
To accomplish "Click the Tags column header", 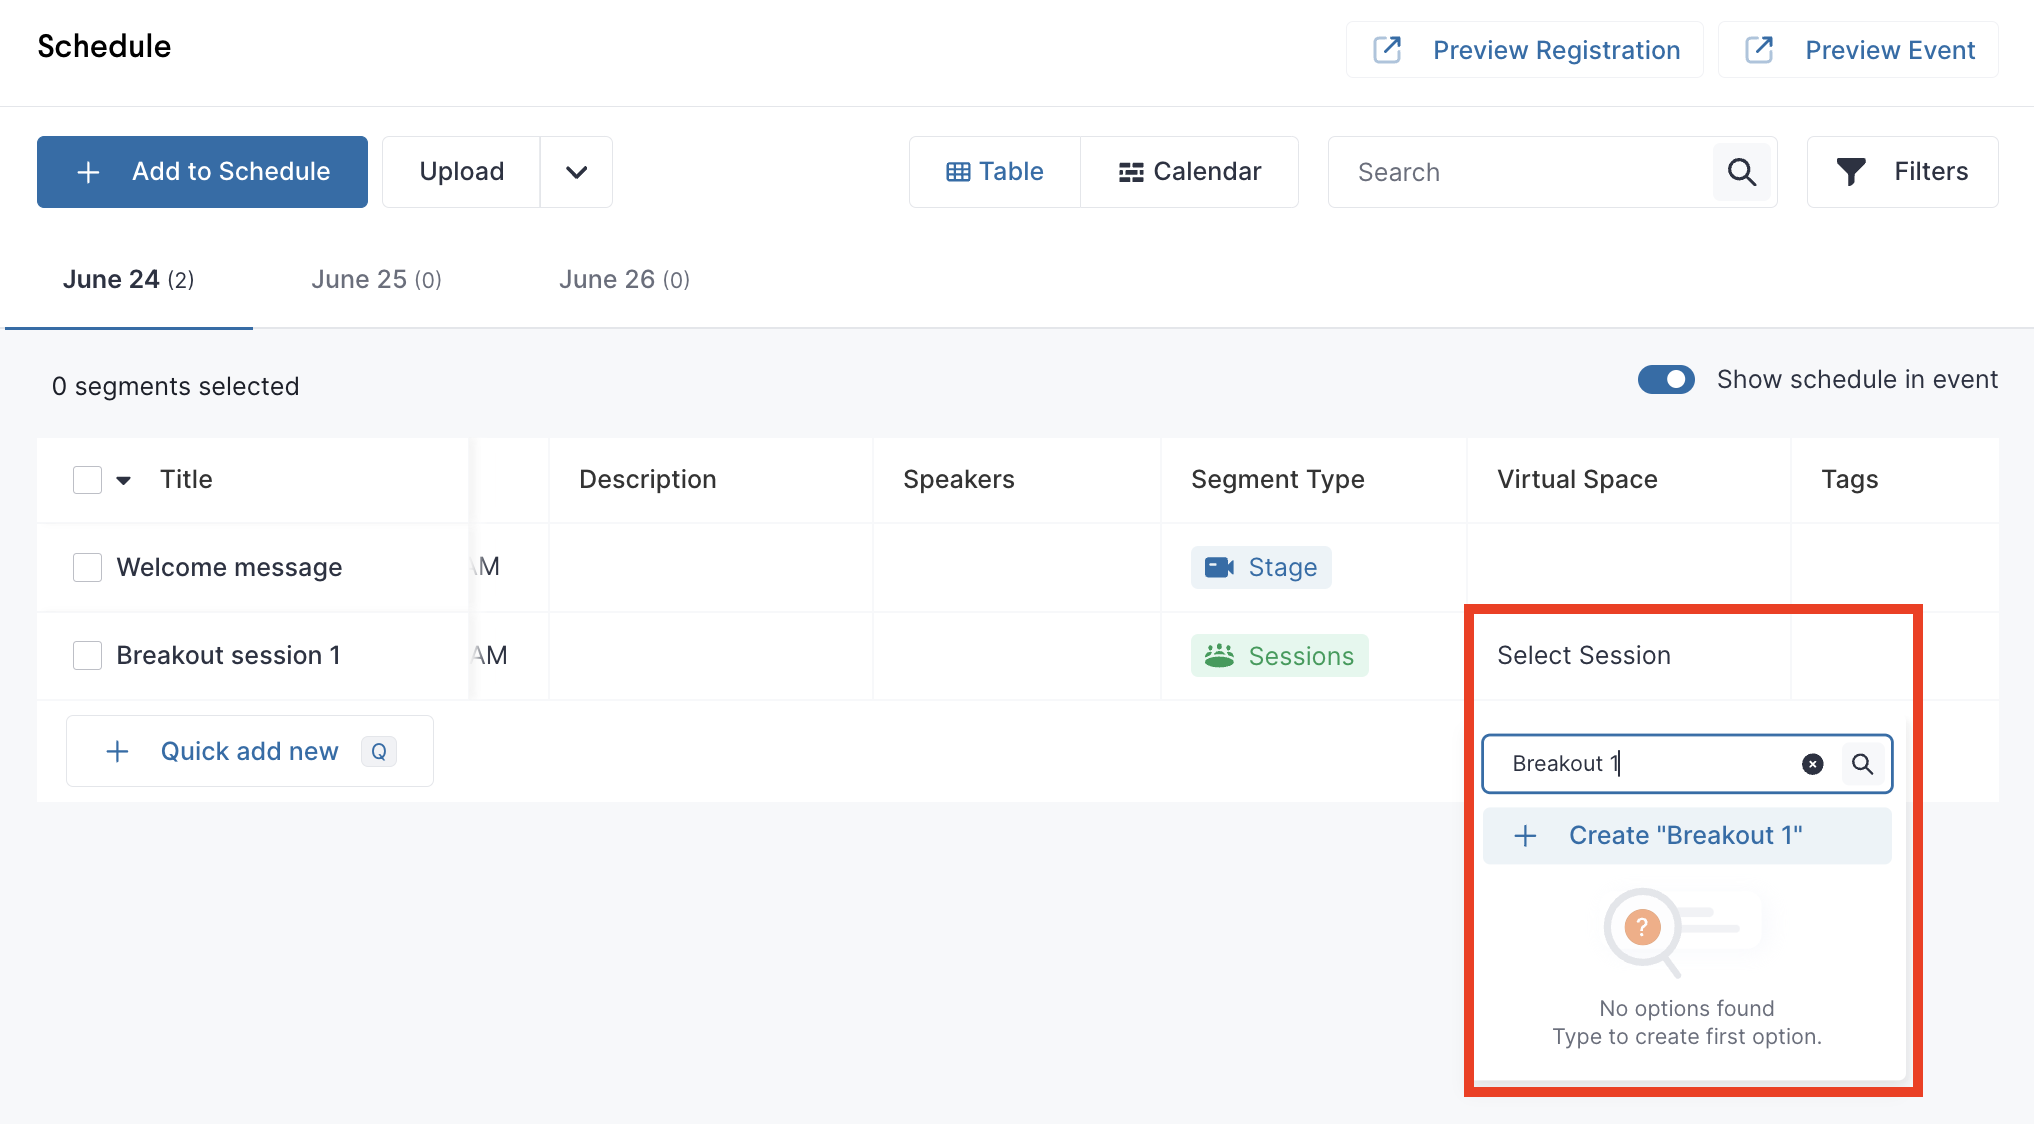I will [x=1850, y=480].
